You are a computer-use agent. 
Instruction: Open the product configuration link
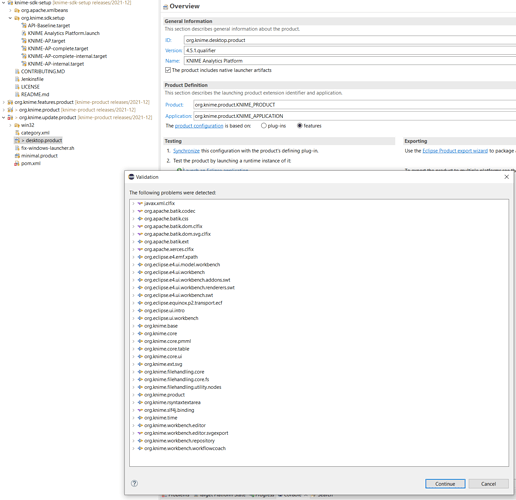pos(199,126)
